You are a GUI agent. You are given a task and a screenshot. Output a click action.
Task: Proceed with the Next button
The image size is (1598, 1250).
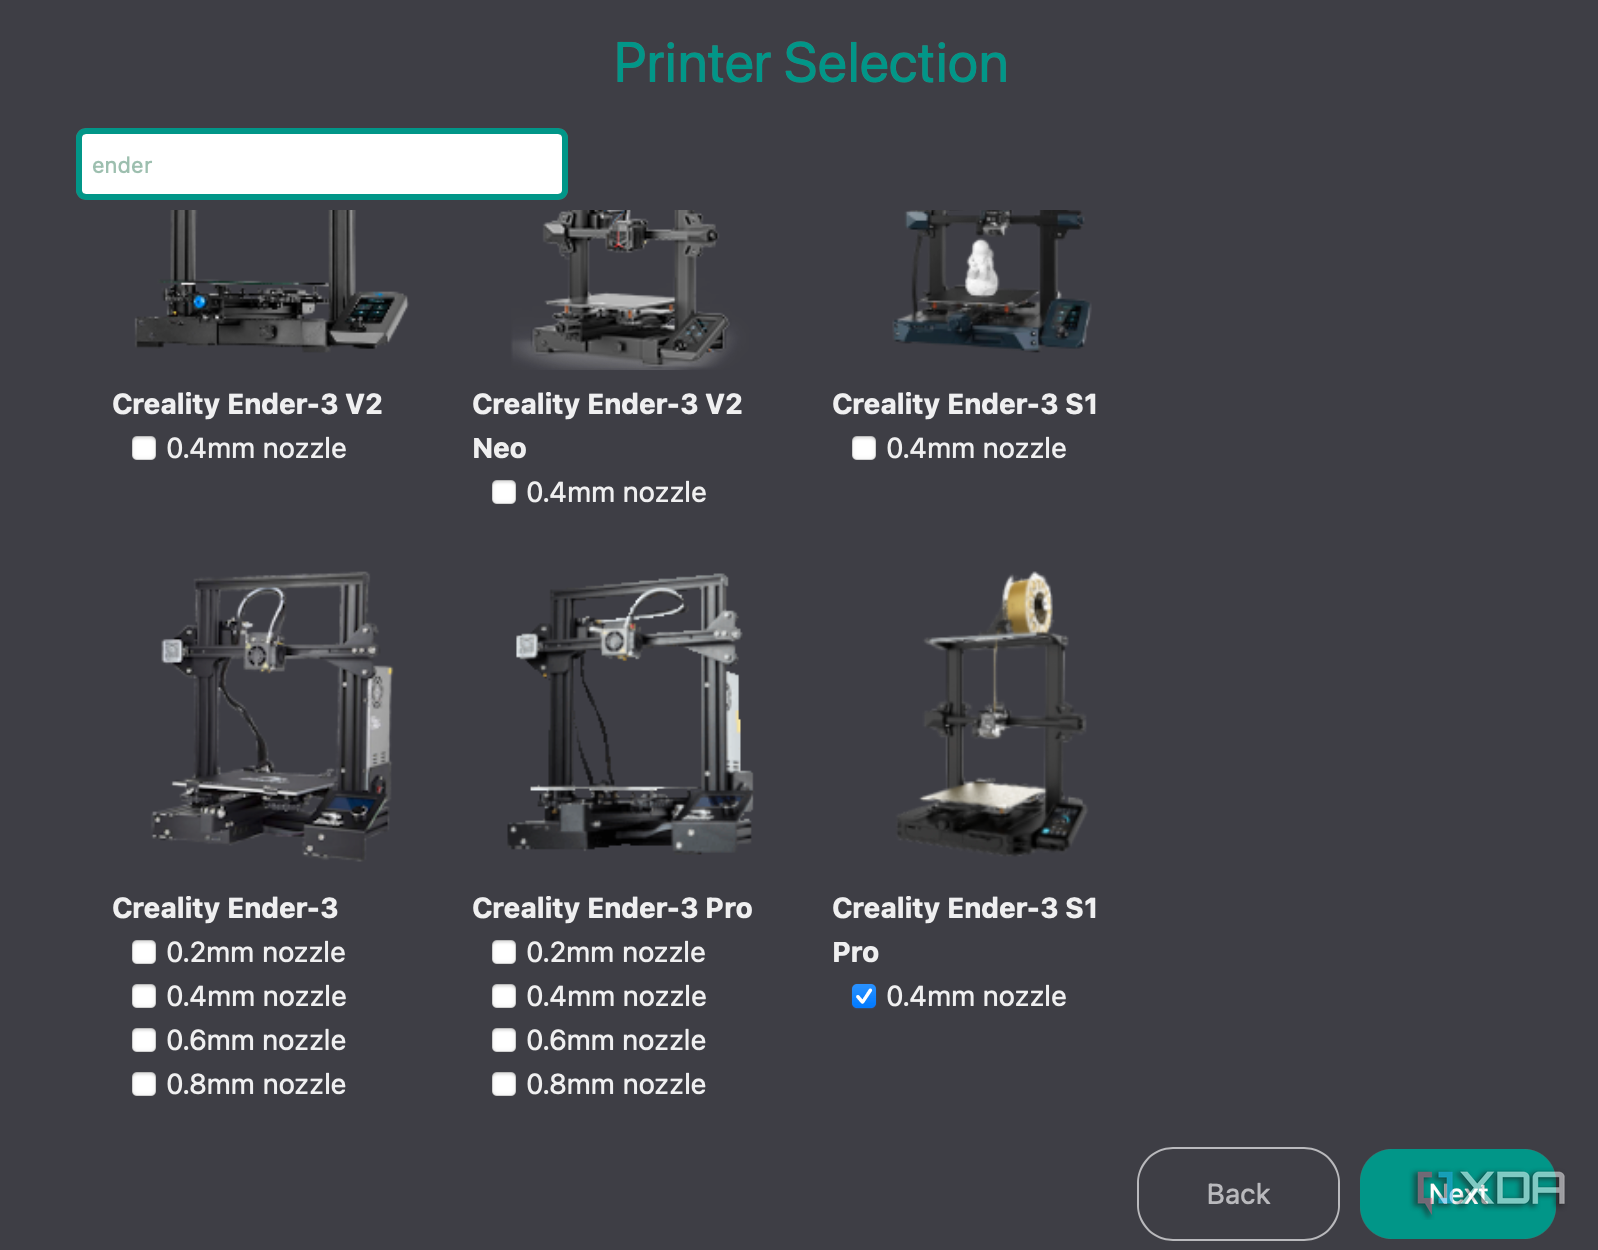(x=1458, y=1194)
